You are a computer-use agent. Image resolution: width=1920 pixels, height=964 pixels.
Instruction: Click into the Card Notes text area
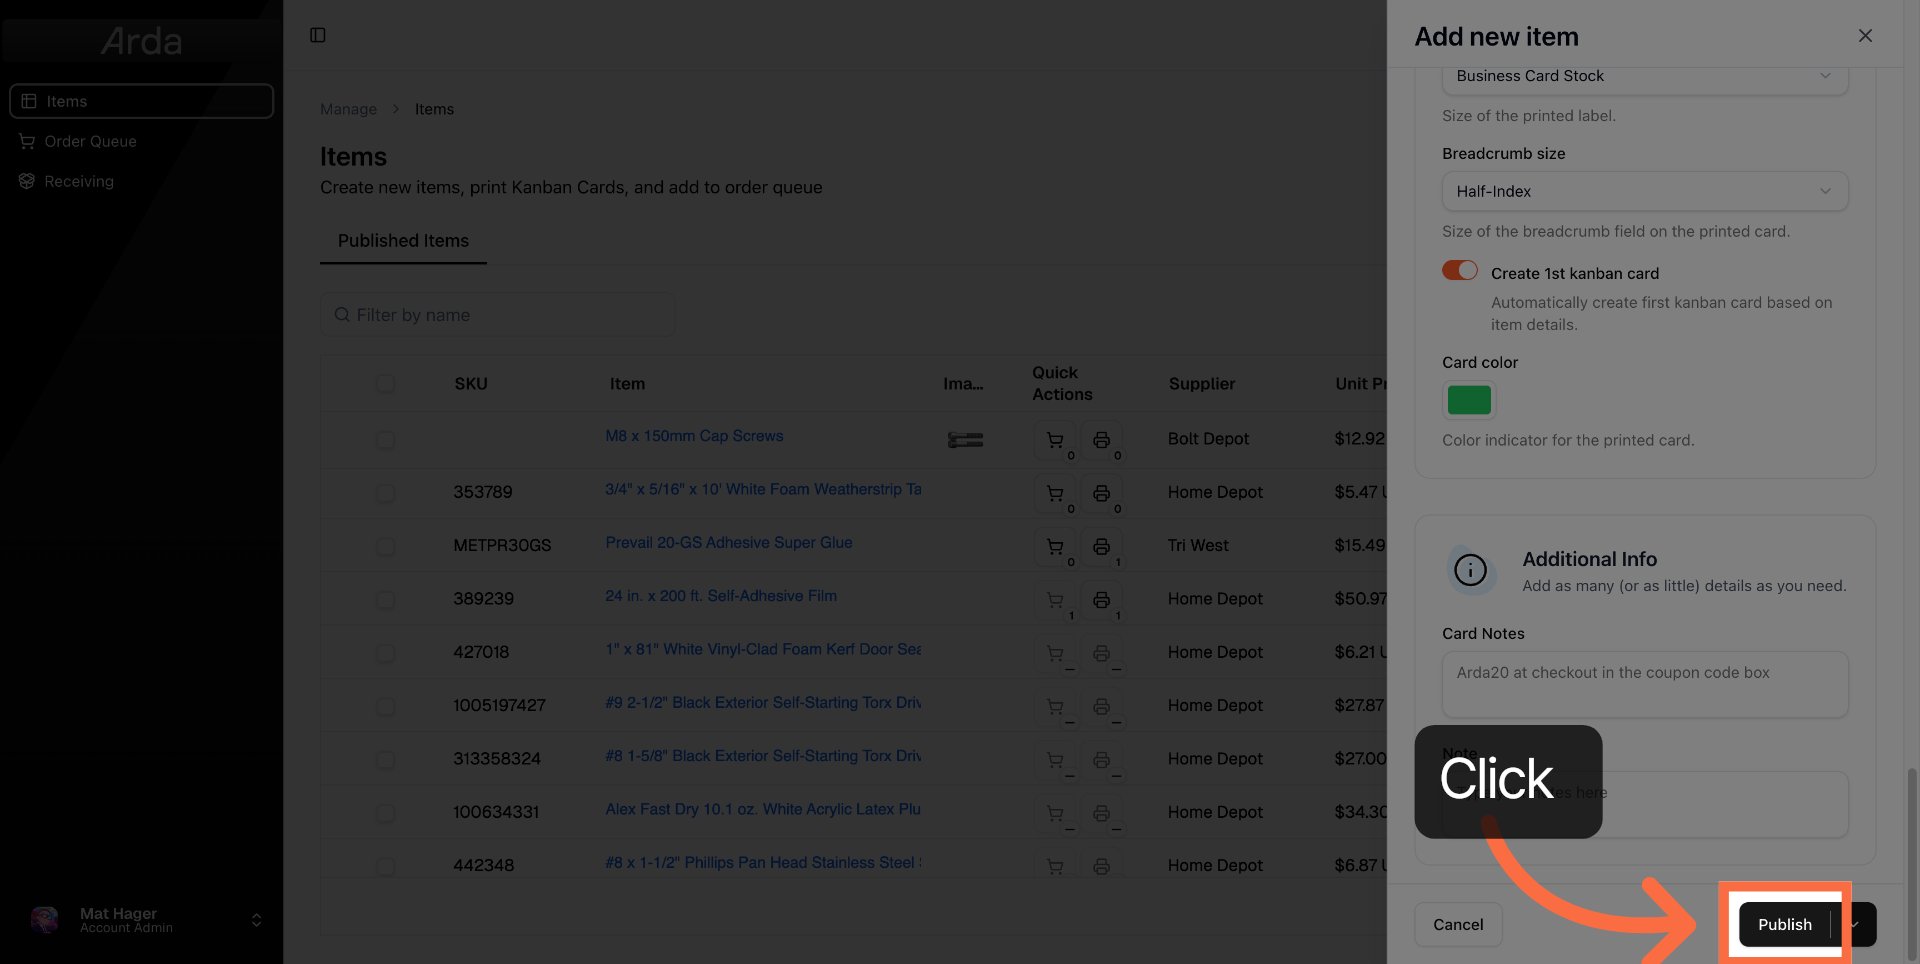pyautogui.click(x=1645, y=685)
